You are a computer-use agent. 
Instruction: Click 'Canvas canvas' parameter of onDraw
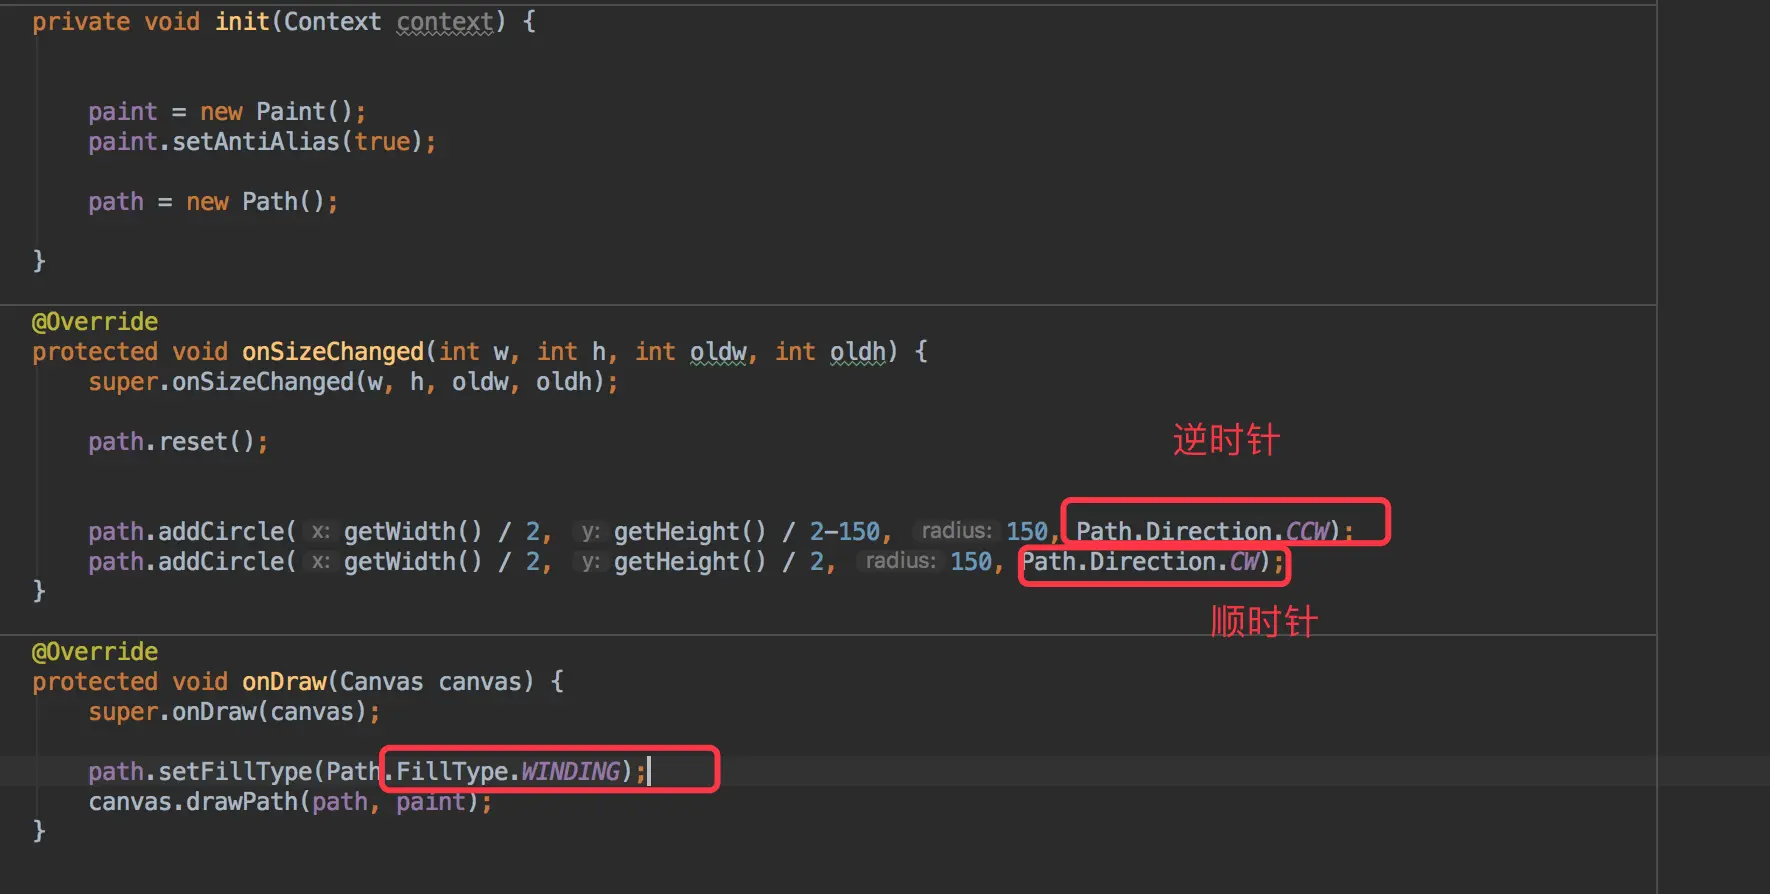coord(430,681)
